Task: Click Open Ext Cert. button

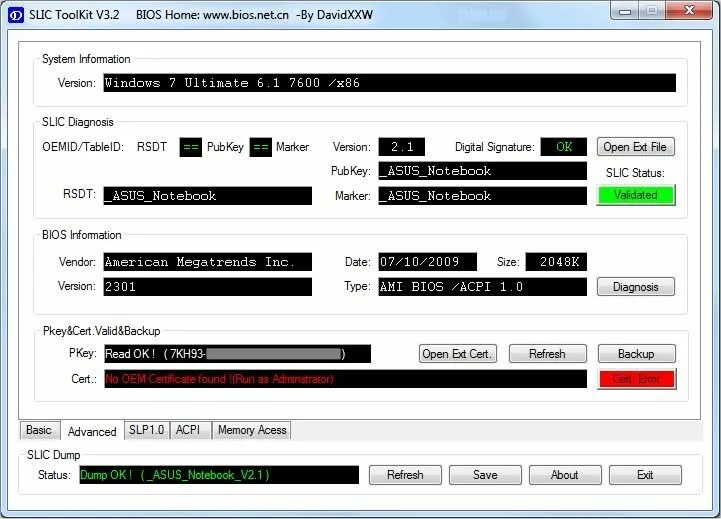Action: tap(458, 354)
